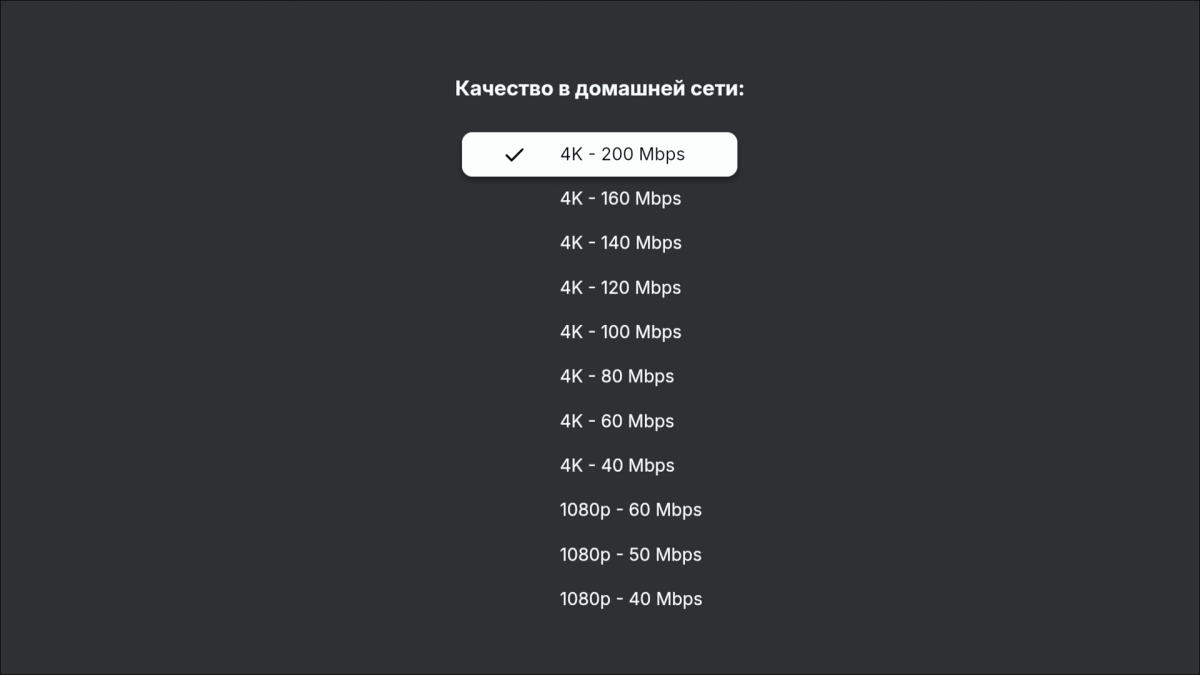Choose the 4K - 60 Mbps quality level

pos(616,421)
